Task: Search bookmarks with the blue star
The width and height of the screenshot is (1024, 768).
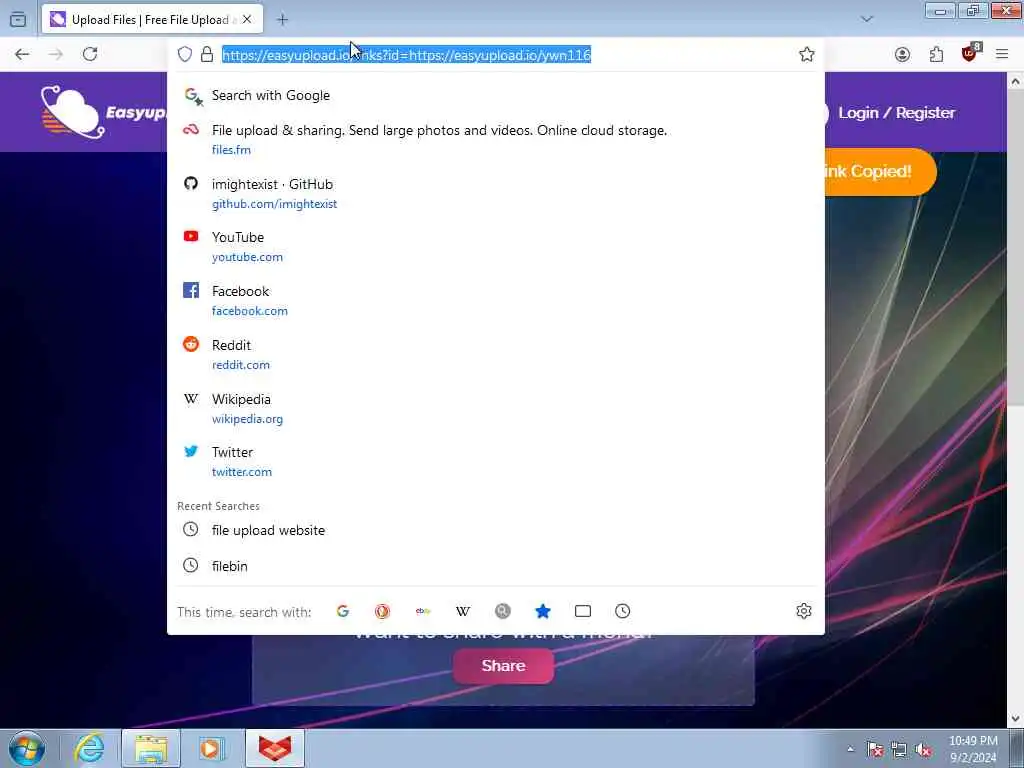Action: click(543, 611)
